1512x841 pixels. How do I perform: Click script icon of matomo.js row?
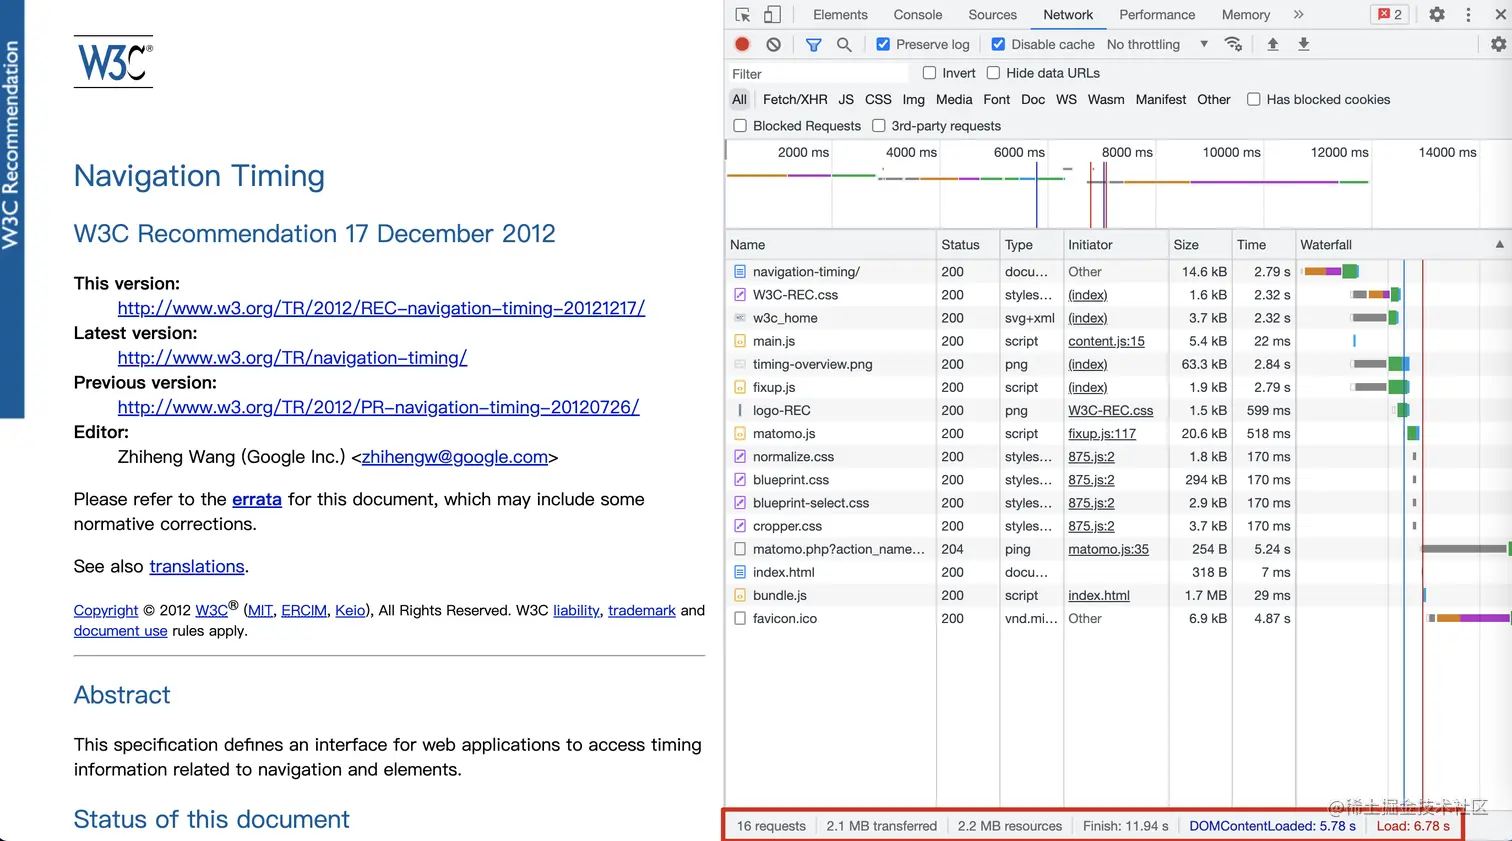point(740,433)
